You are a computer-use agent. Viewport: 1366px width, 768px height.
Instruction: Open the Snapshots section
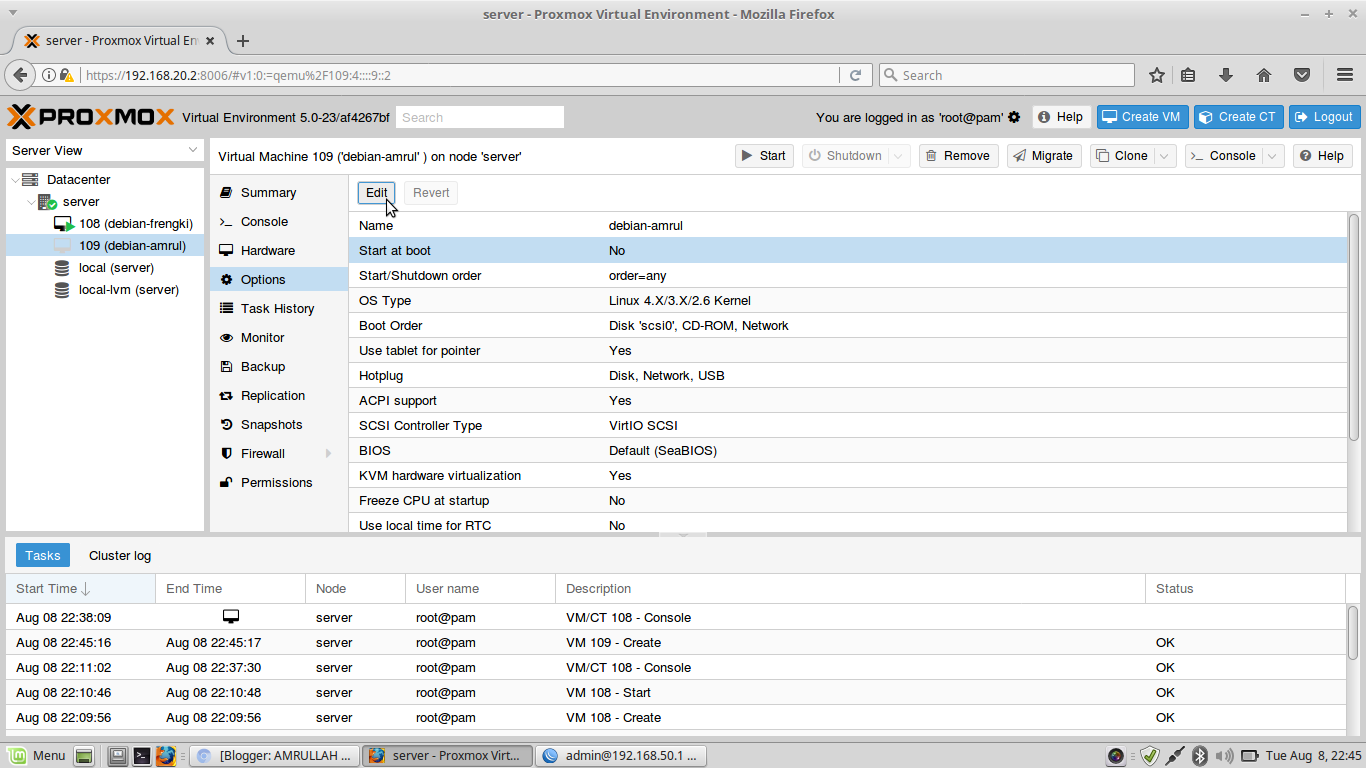[279, 425]
